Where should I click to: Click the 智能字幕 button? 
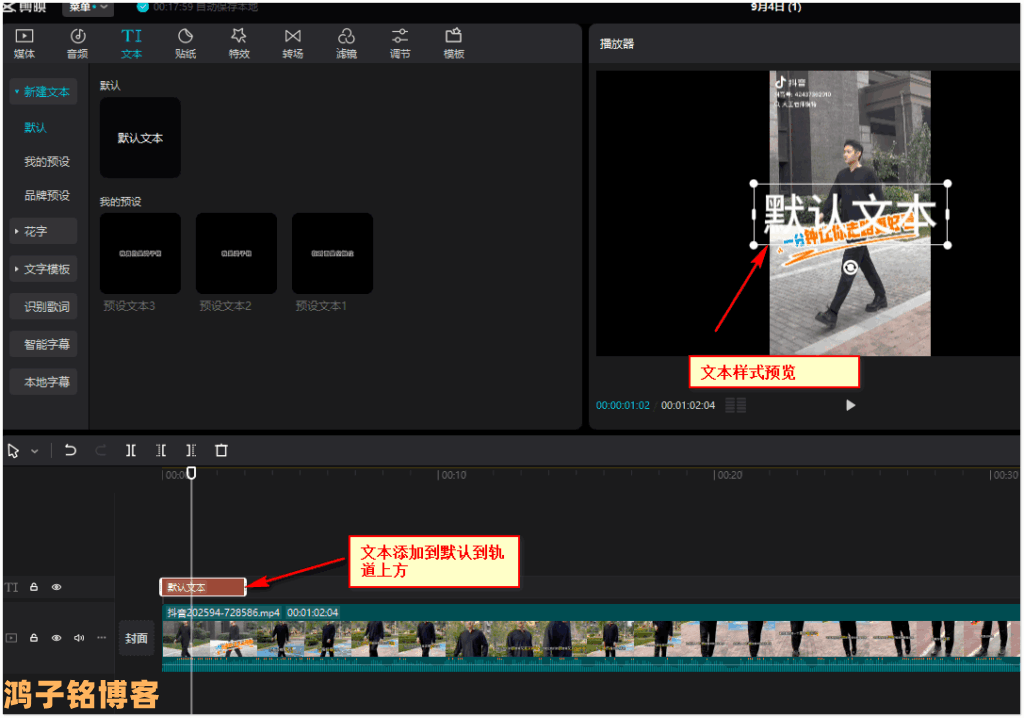click(46, 345)
